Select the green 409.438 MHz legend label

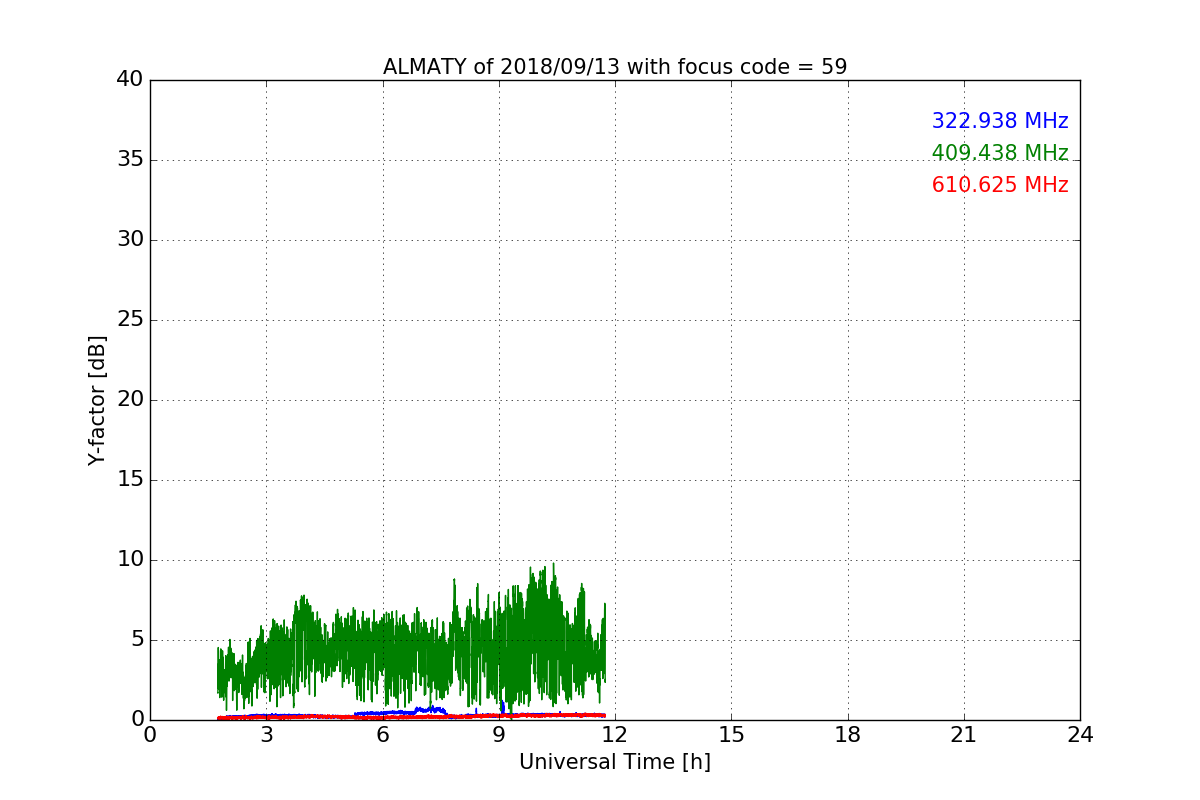tap(1000, 153)
